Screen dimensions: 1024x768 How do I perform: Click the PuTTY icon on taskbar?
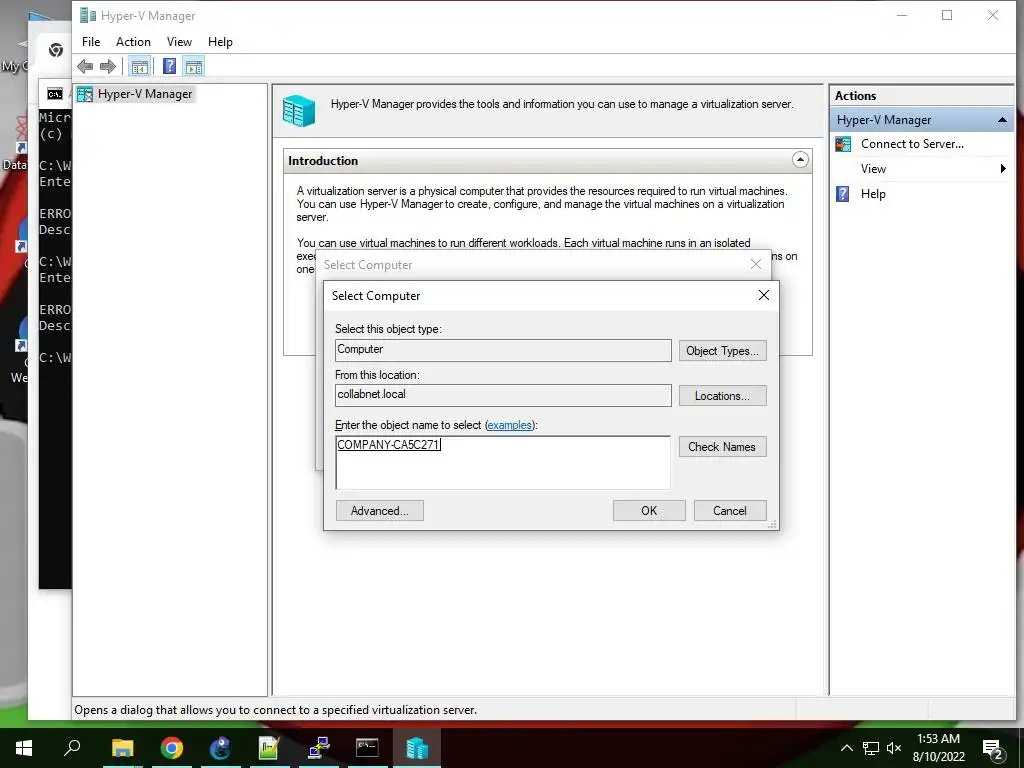click(319, 748)
